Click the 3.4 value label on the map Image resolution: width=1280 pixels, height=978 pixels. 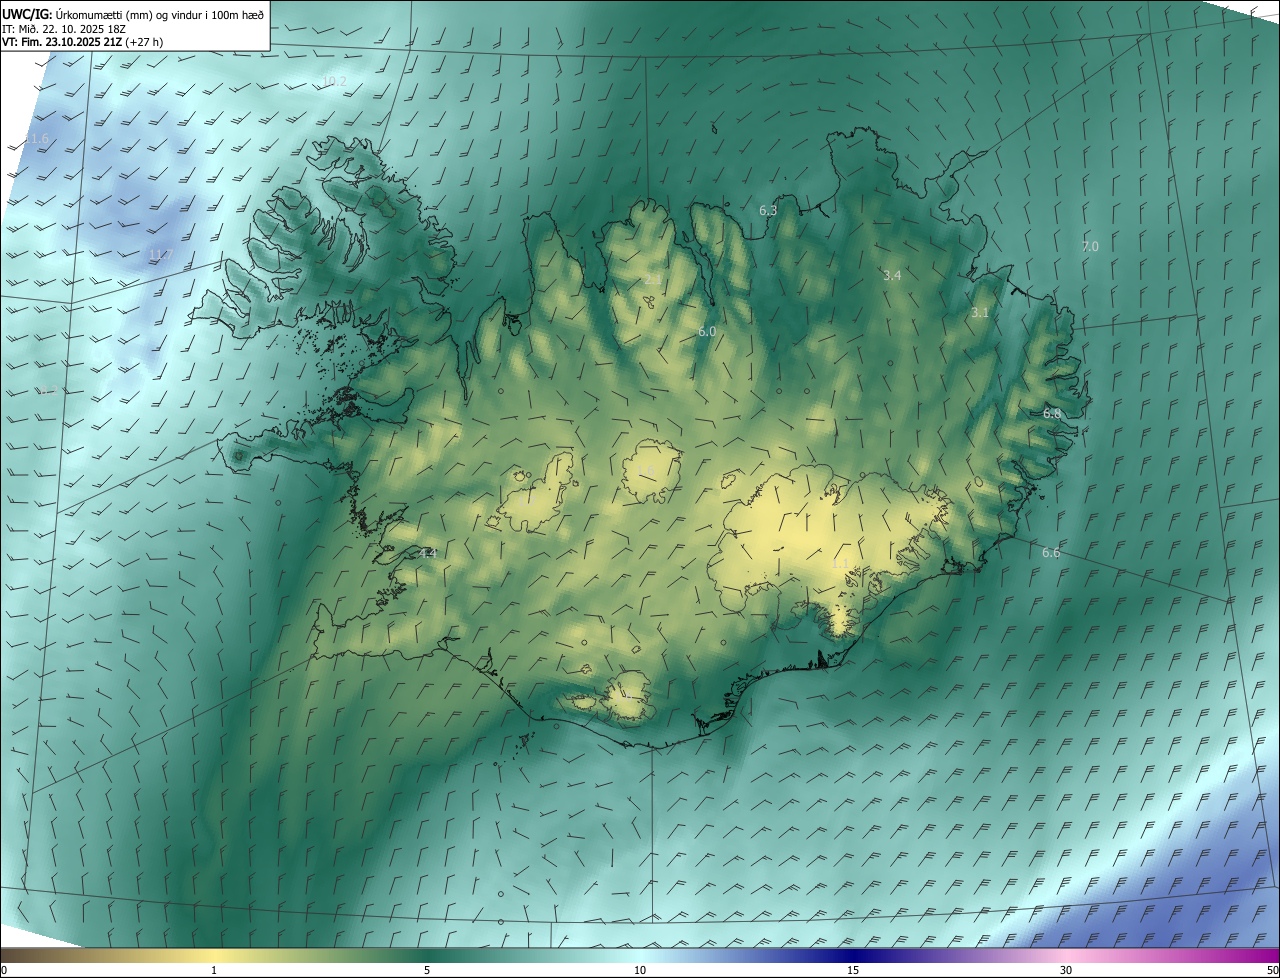[x=893, y=275]
